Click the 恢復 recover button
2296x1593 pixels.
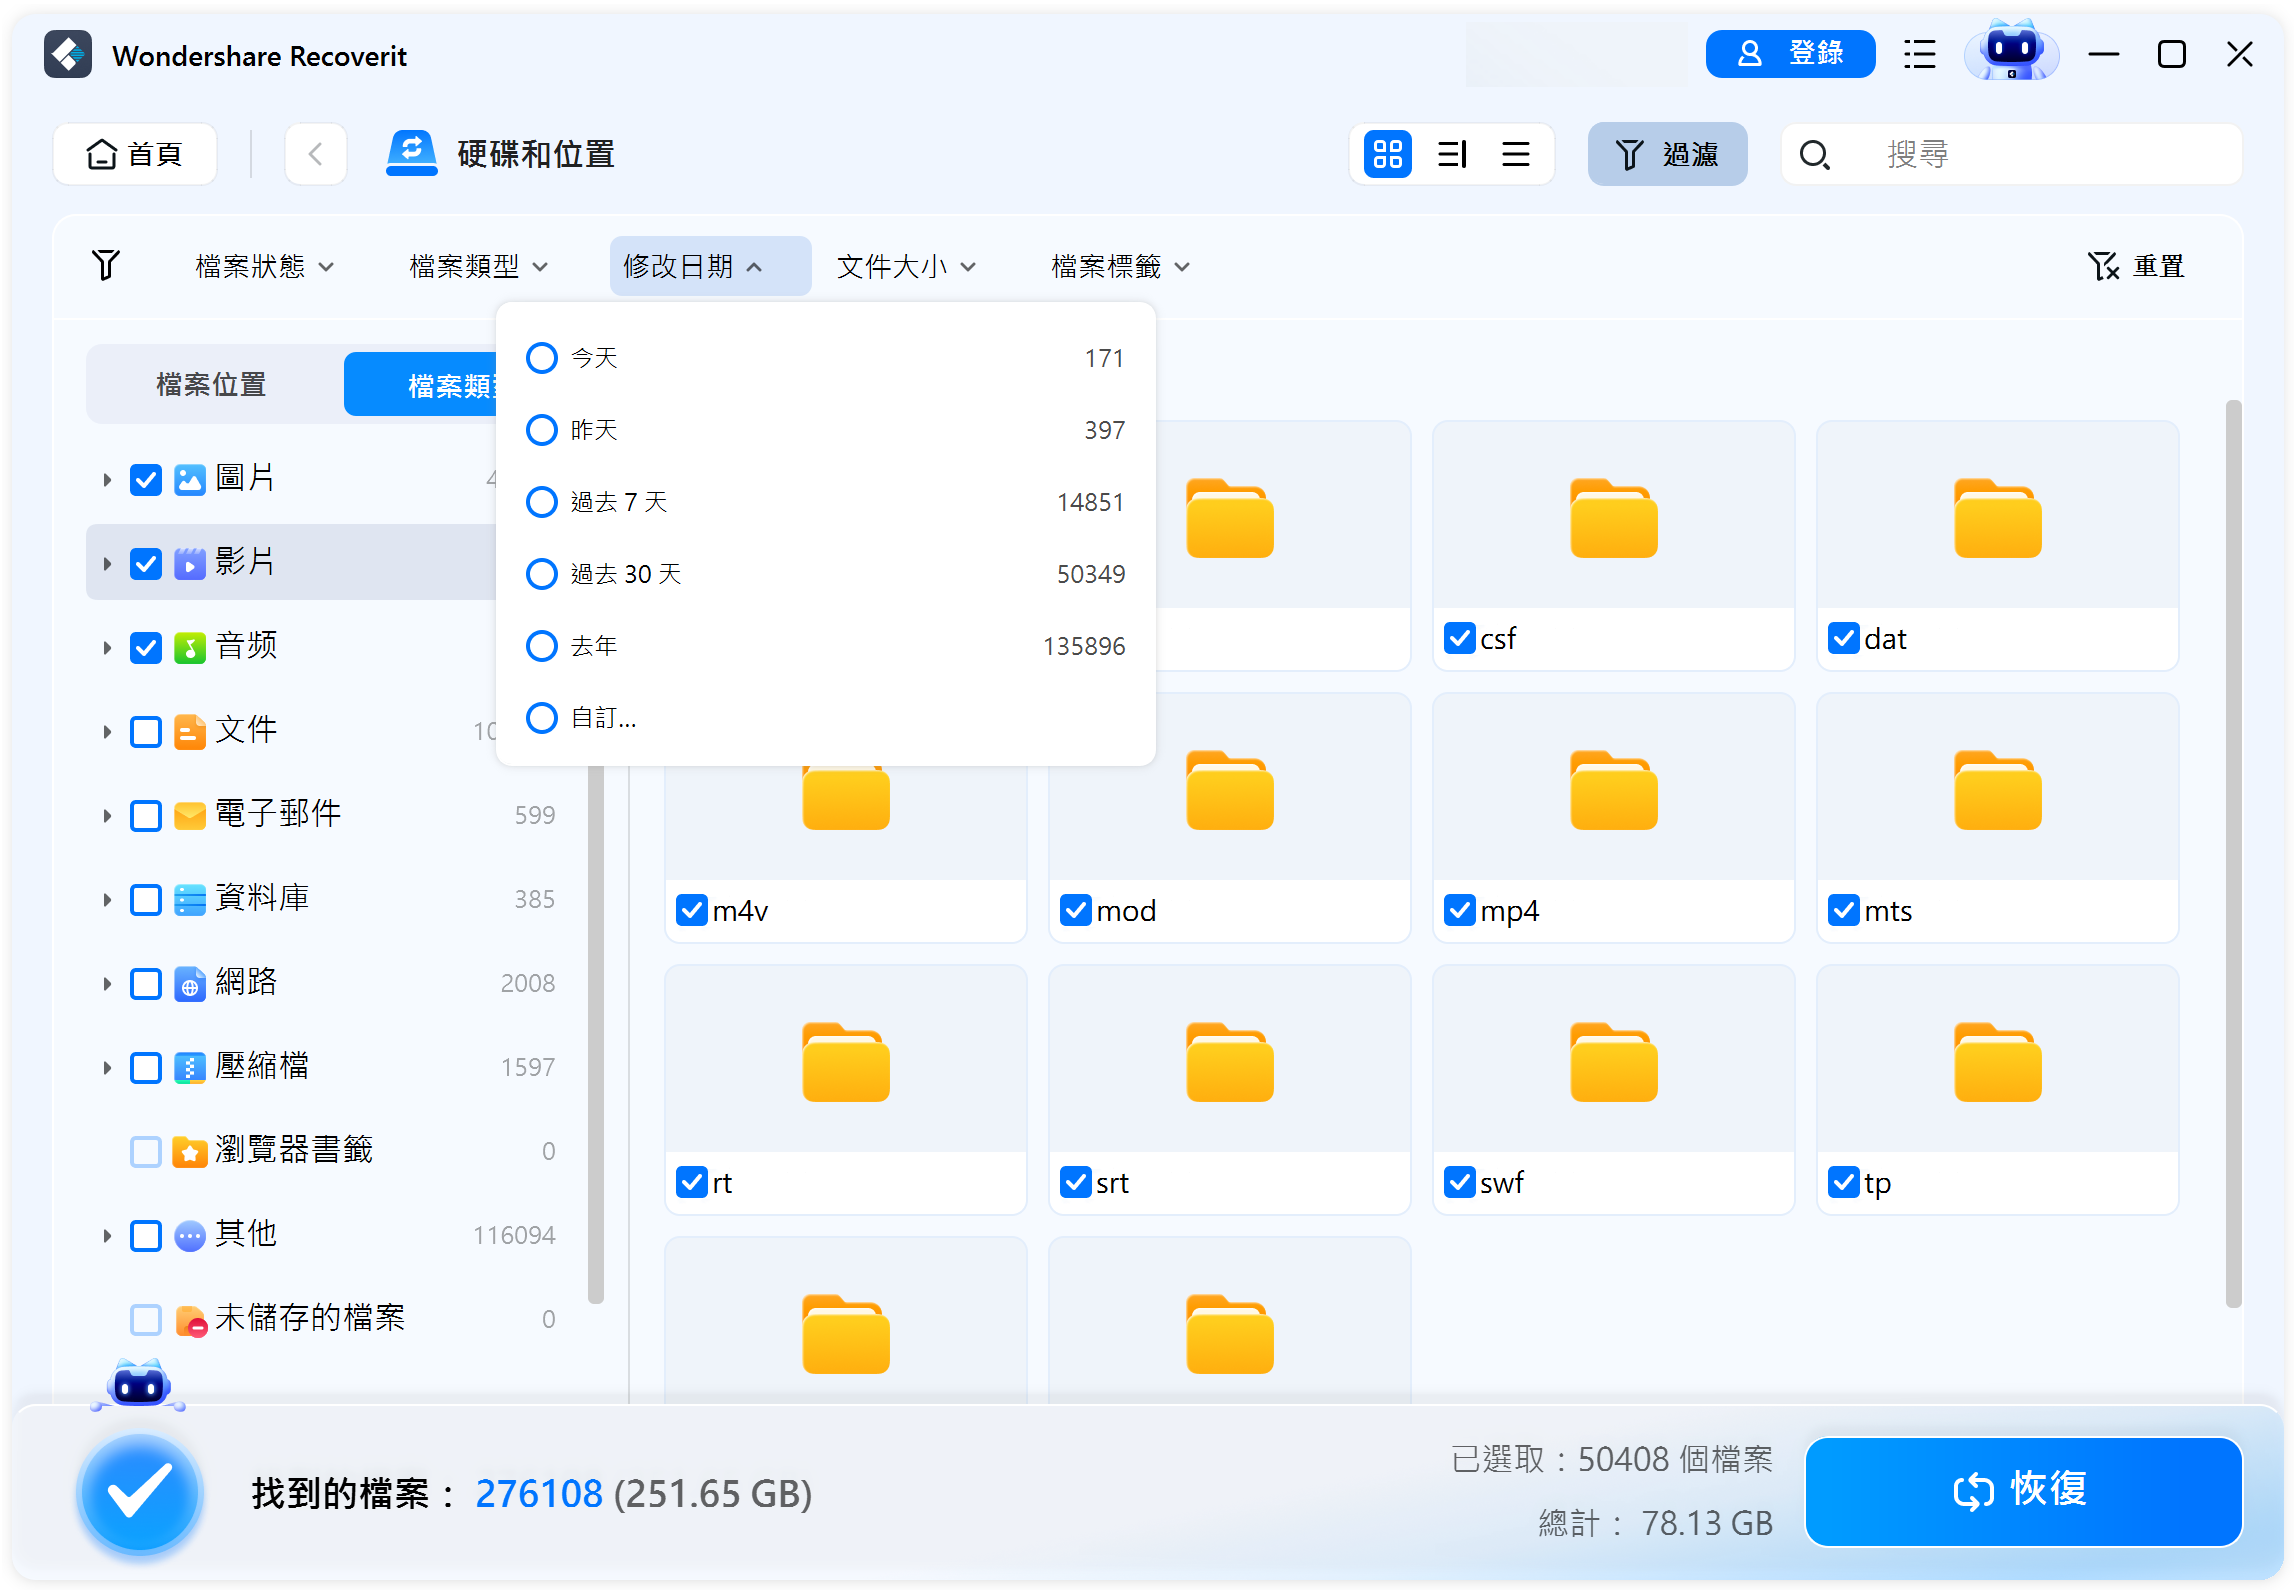click(x=2023, y=1491)
